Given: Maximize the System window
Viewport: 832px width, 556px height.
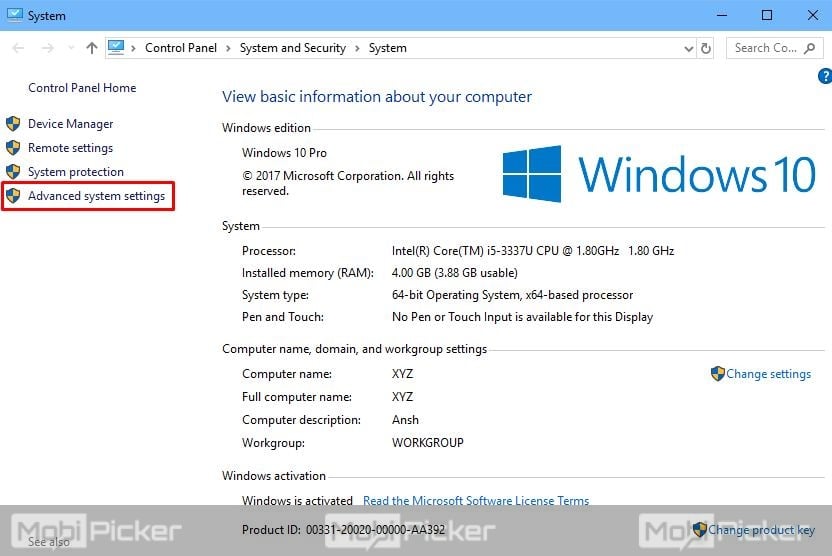Looking at the screenshot, I should [x=767, y=15].
